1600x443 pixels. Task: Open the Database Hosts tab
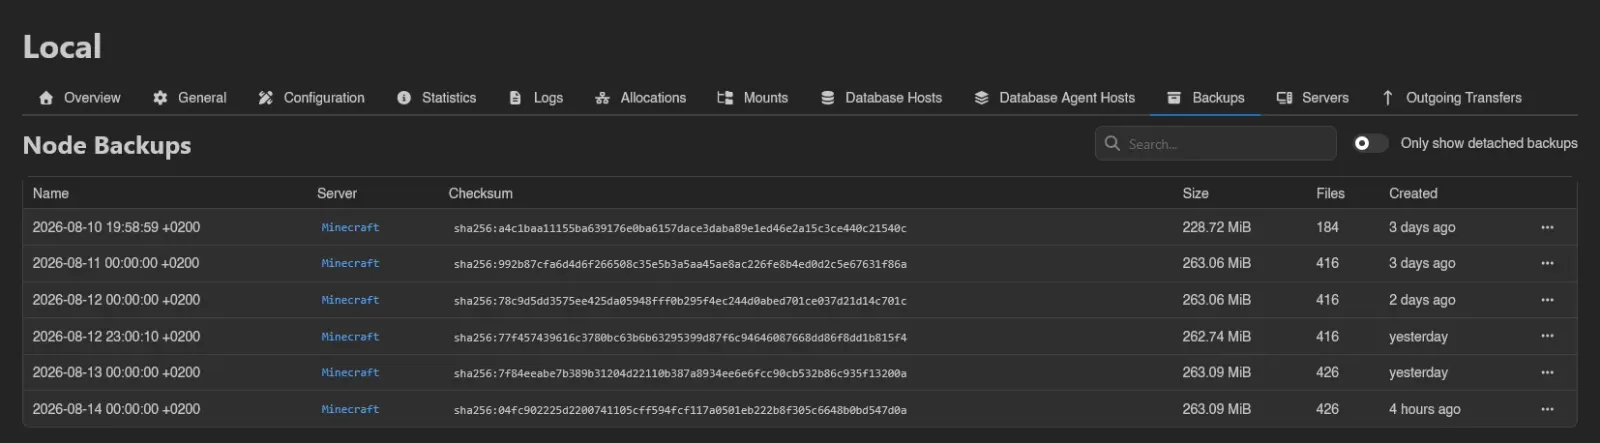click(881, 98)
